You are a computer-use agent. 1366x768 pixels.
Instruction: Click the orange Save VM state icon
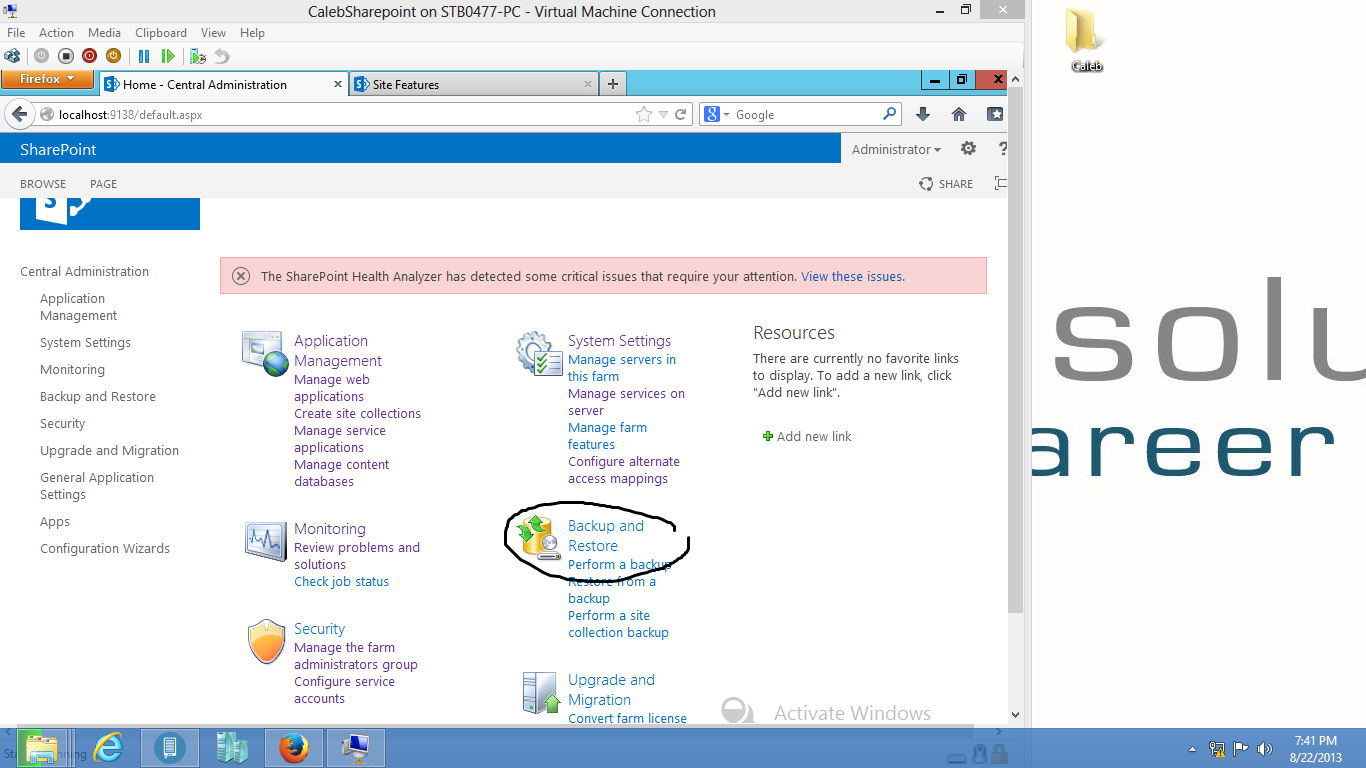(x=113, y=56)
